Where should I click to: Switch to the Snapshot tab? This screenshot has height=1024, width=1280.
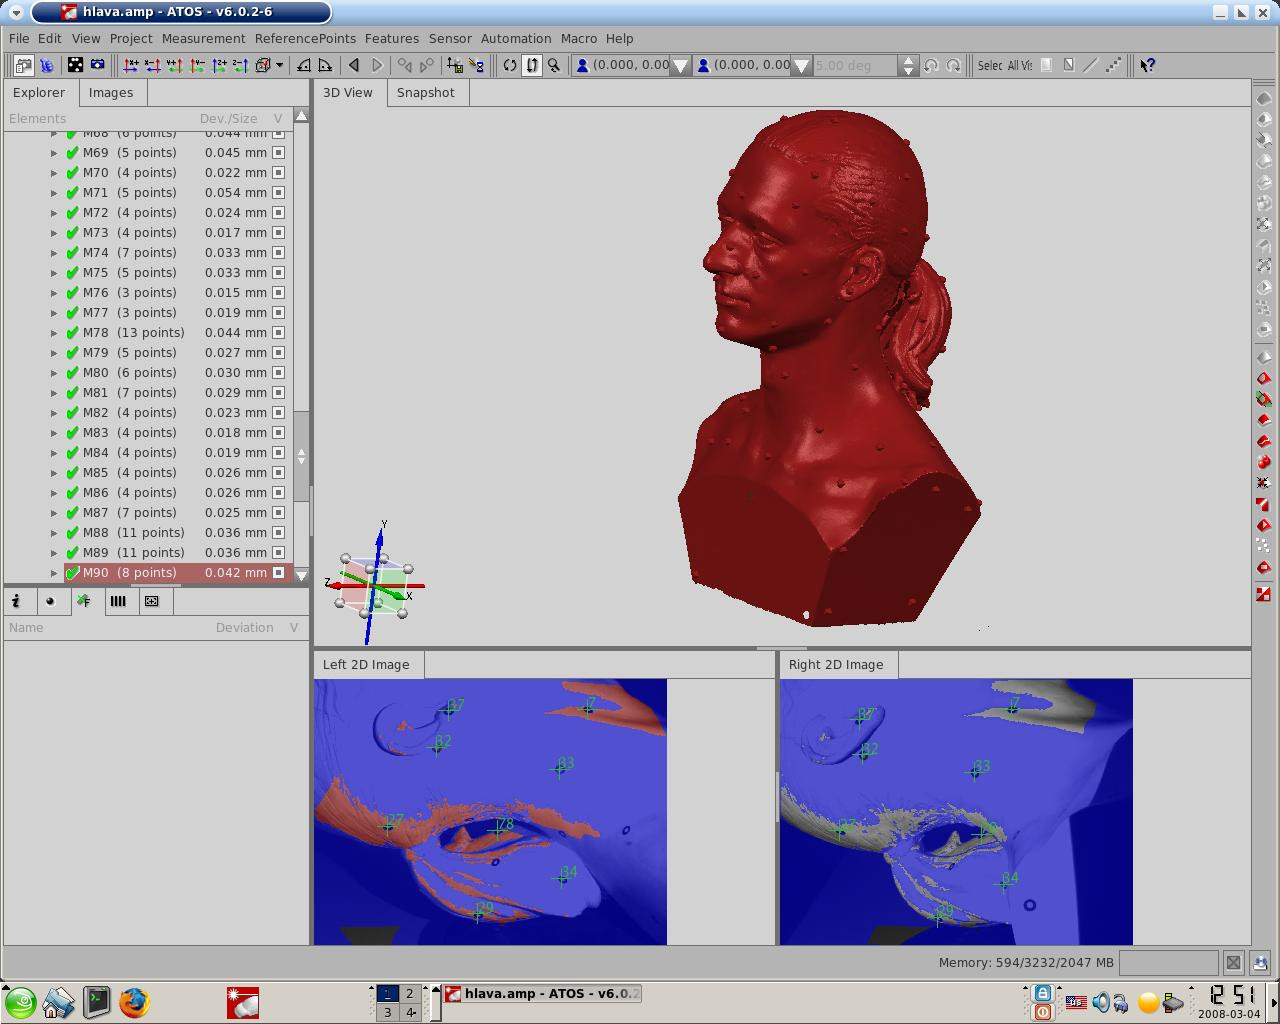[425, 92]
